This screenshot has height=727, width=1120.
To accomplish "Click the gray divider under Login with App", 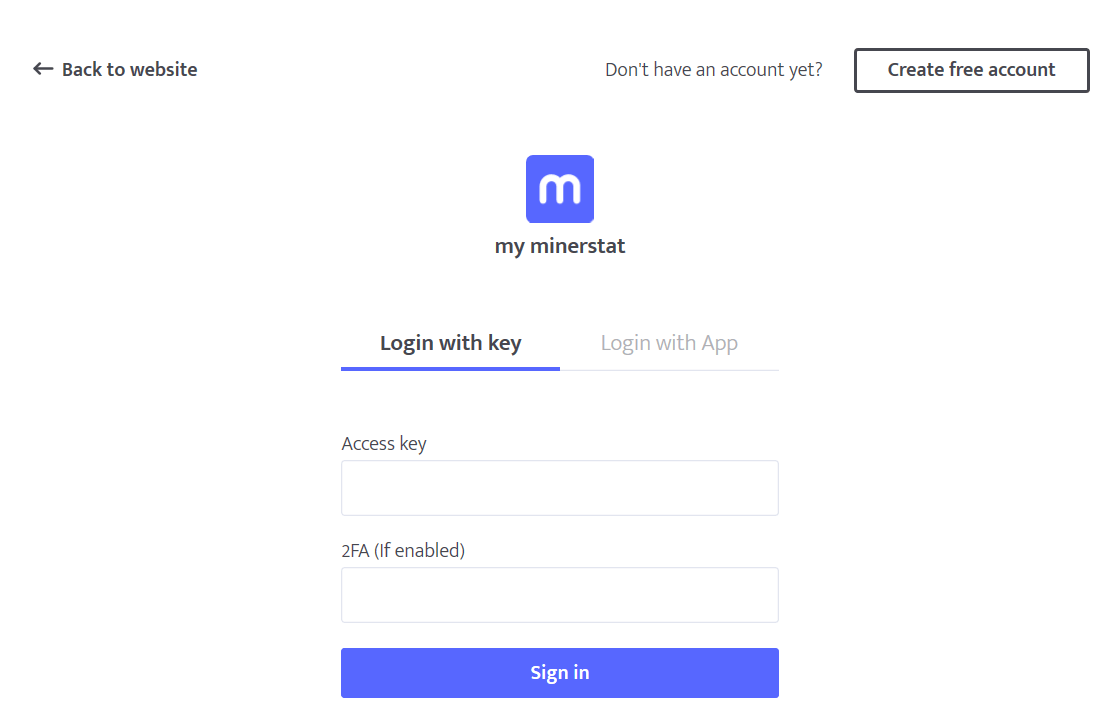I will pyautogui.click(x=669, y=370).
